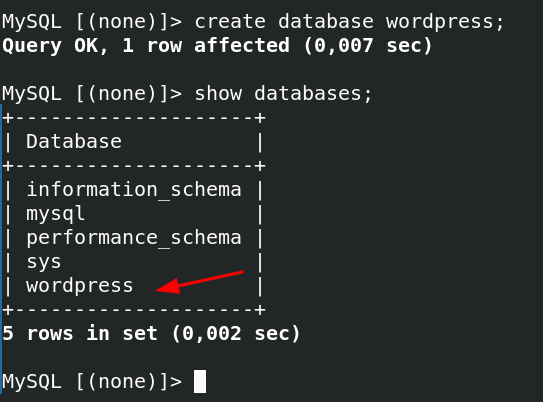Click the top table border line

point(134,118)
